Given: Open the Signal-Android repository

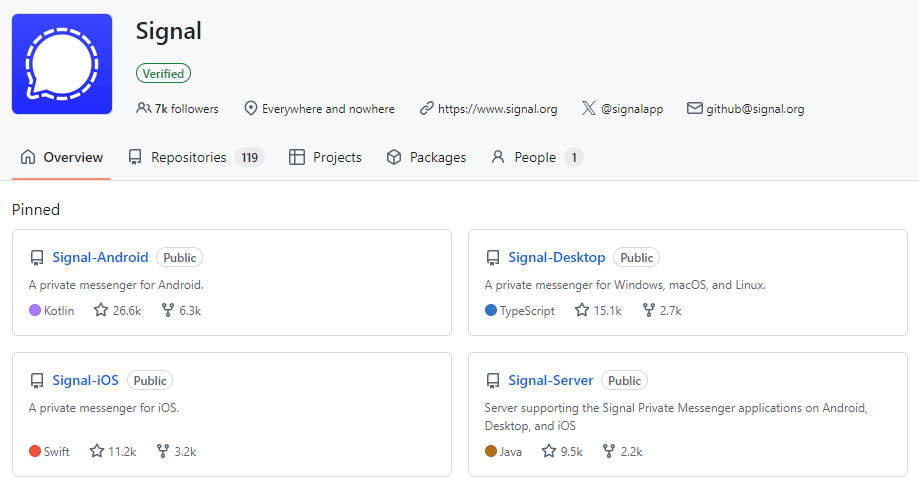Looking at the screenshot, I should click(x=100, y=257).
